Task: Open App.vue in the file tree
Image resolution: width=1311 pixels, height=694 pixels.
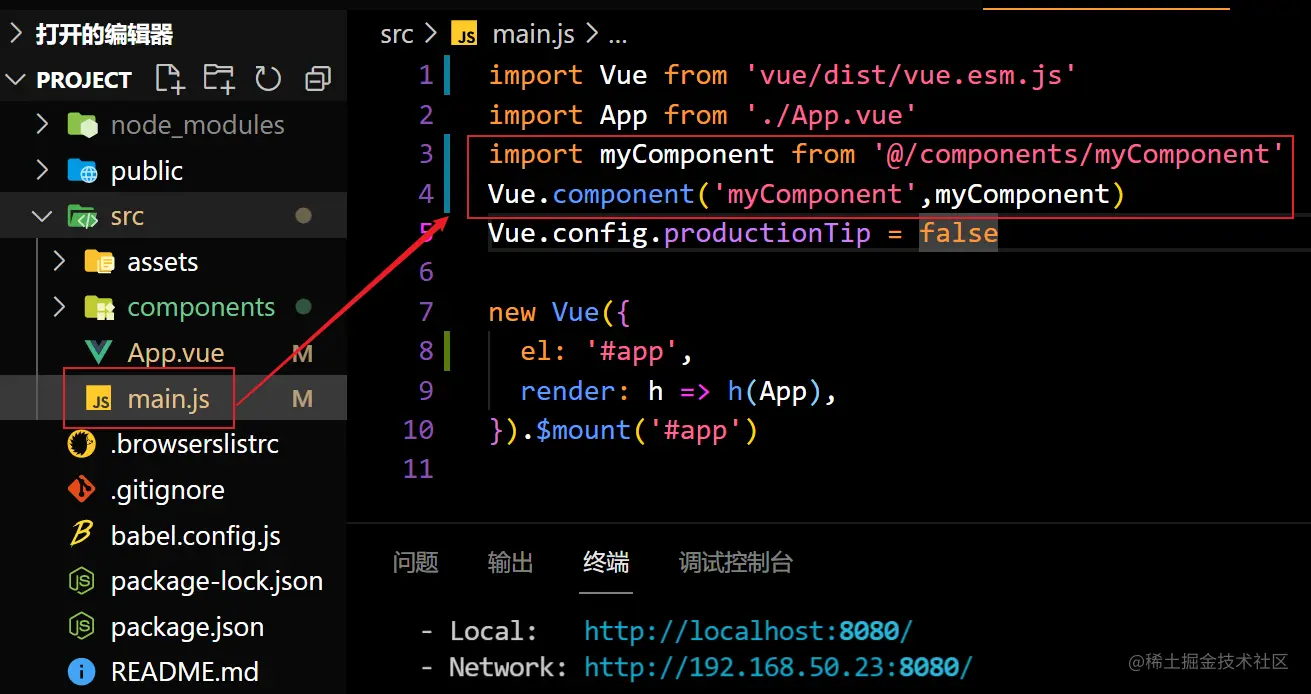Action: pos(175,353)
